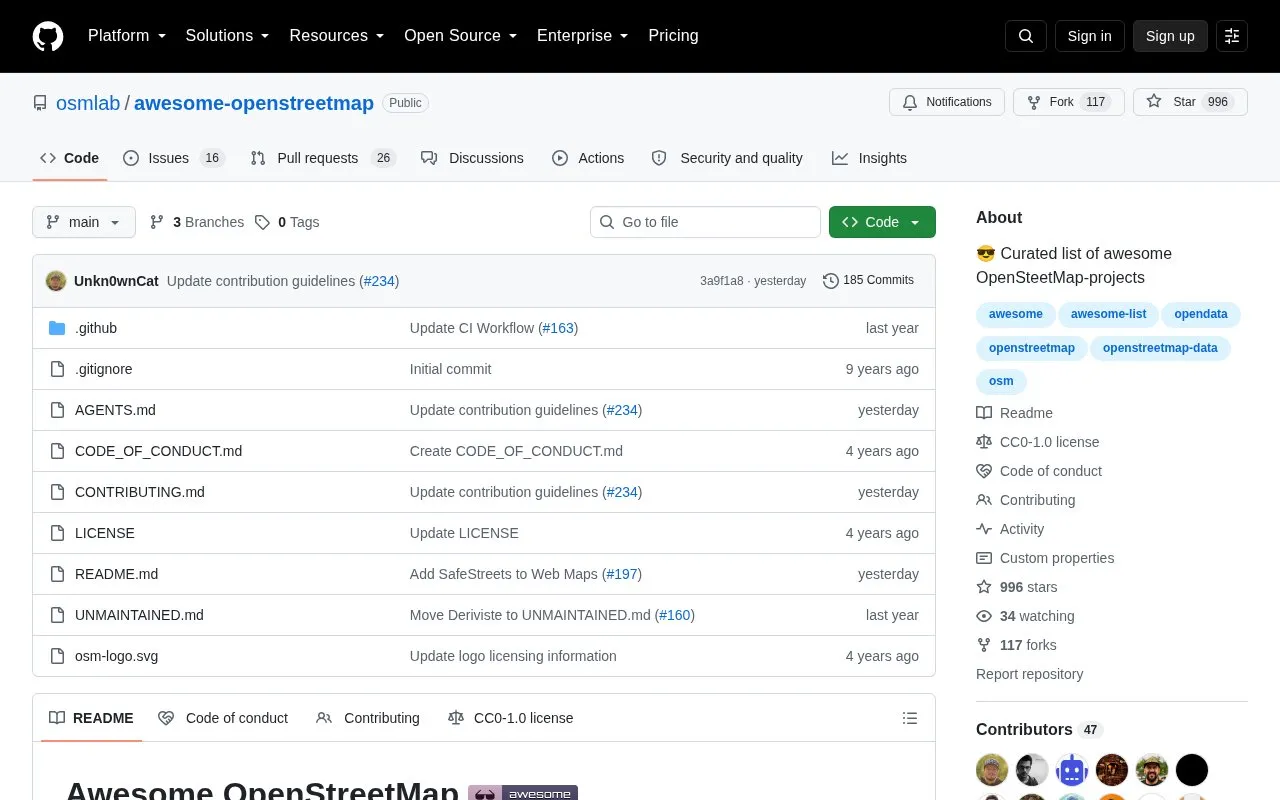Expand the Open Source menu

pos(461,36)
